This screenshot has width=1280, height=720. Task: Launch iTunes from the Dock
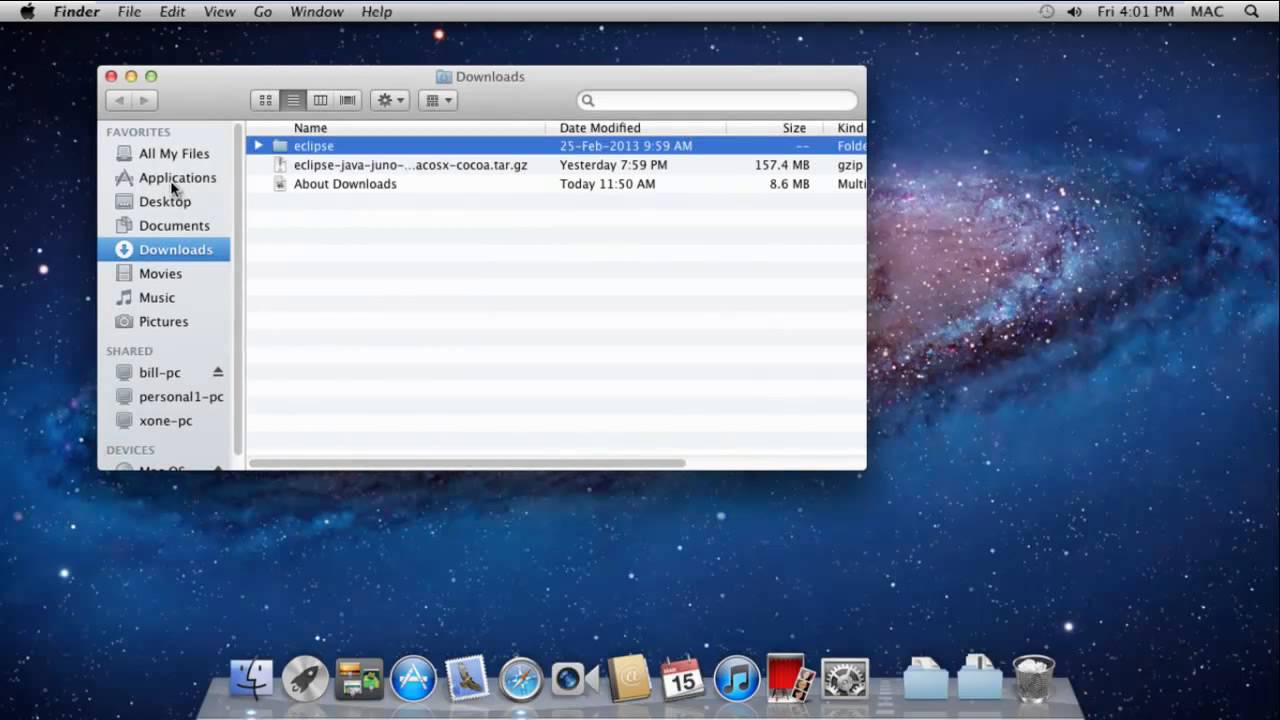(x=737, y=679)
